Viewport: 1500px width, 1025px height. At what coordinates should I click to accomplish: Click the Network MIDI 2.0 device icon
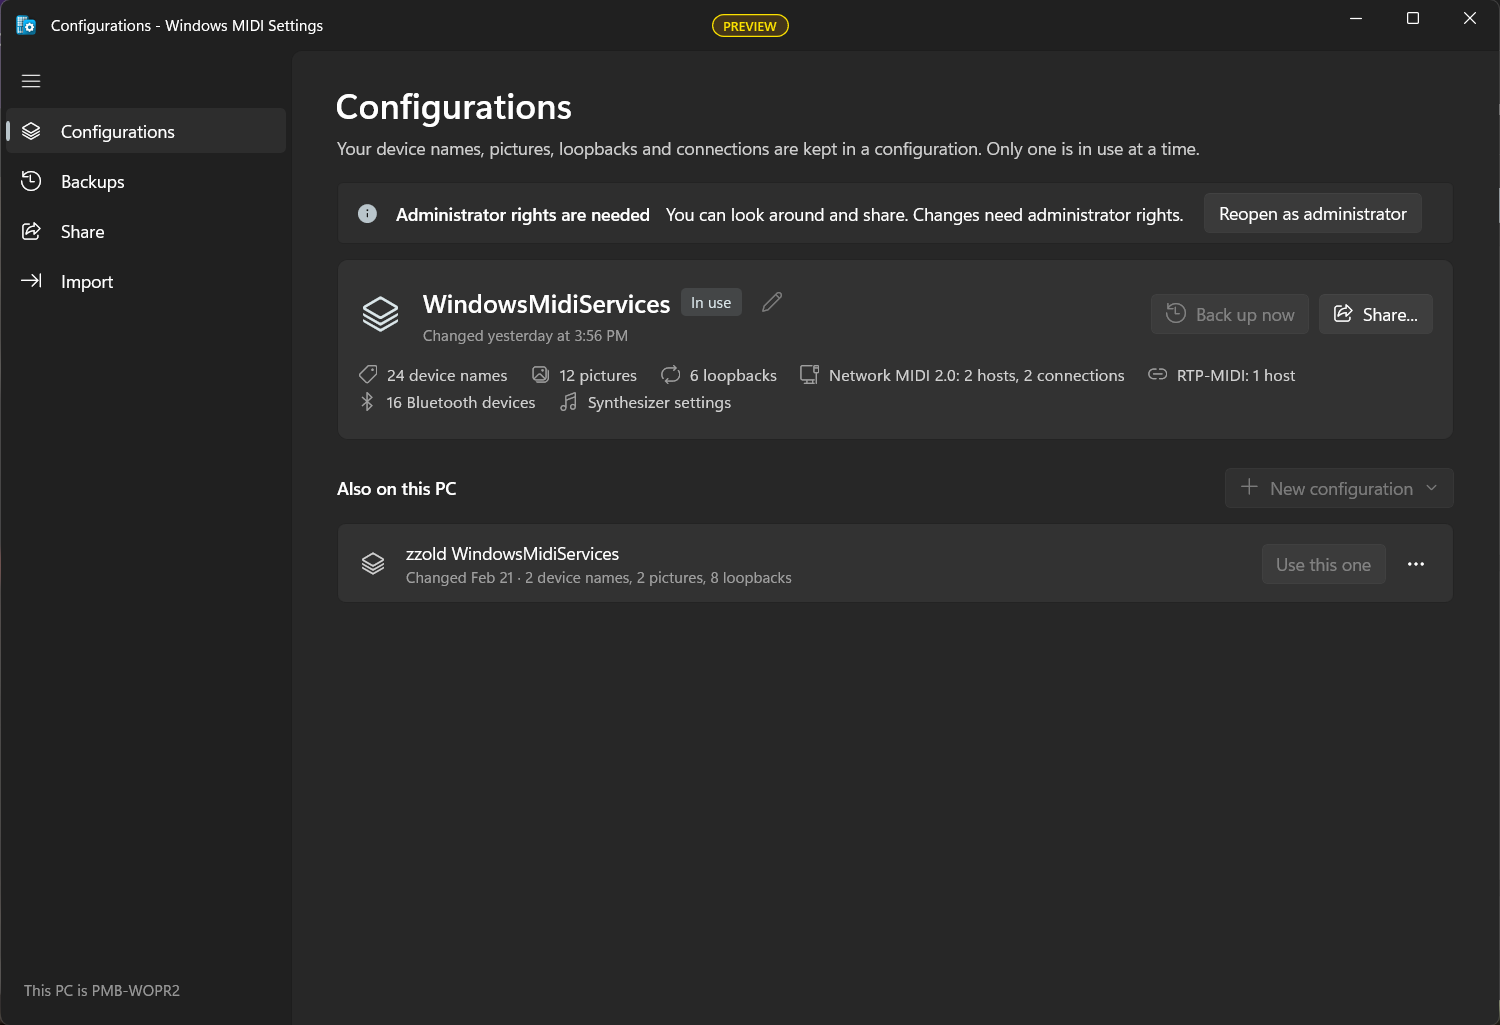click(x=809, y=374)
